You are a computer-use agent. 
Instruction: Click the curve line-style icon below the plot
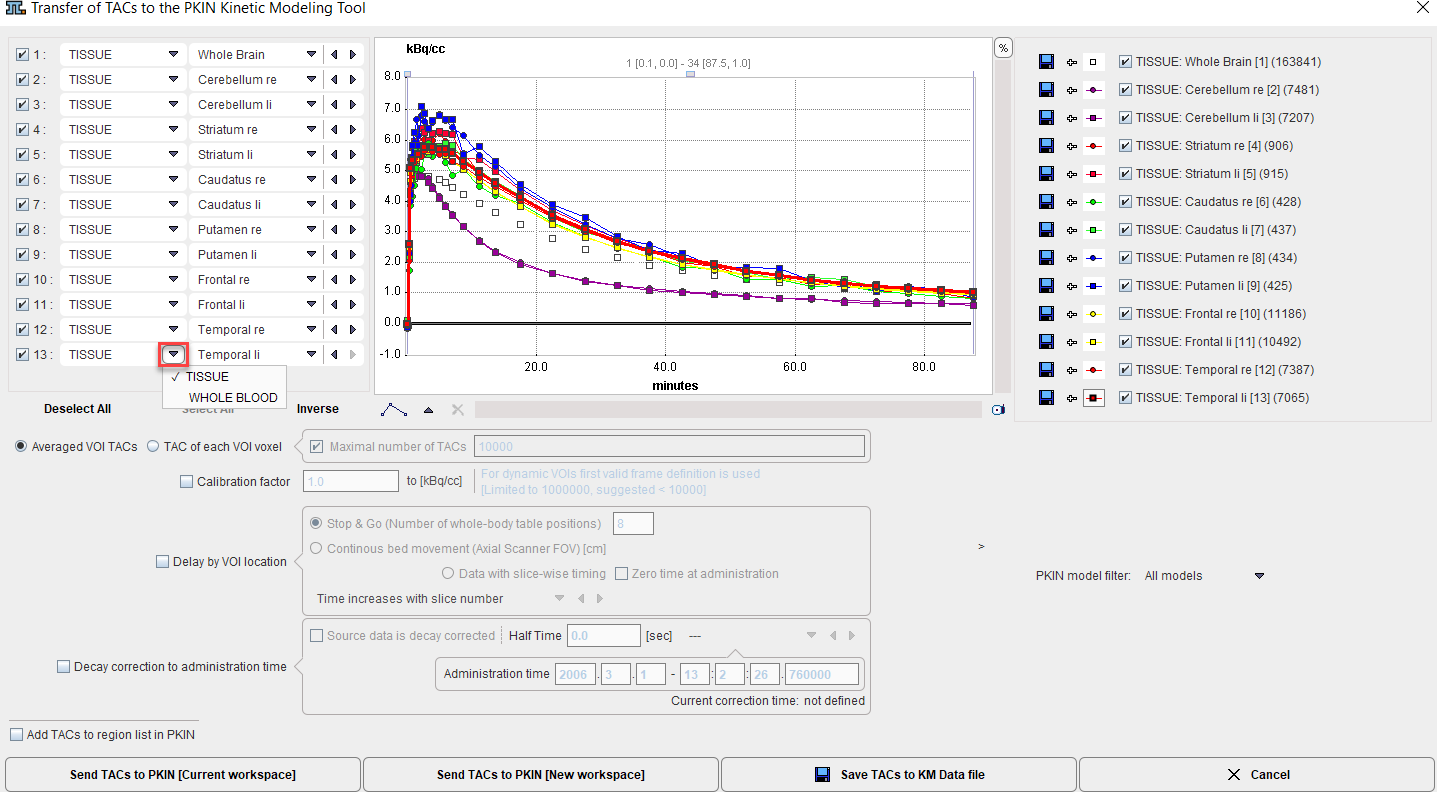point(395,409)
